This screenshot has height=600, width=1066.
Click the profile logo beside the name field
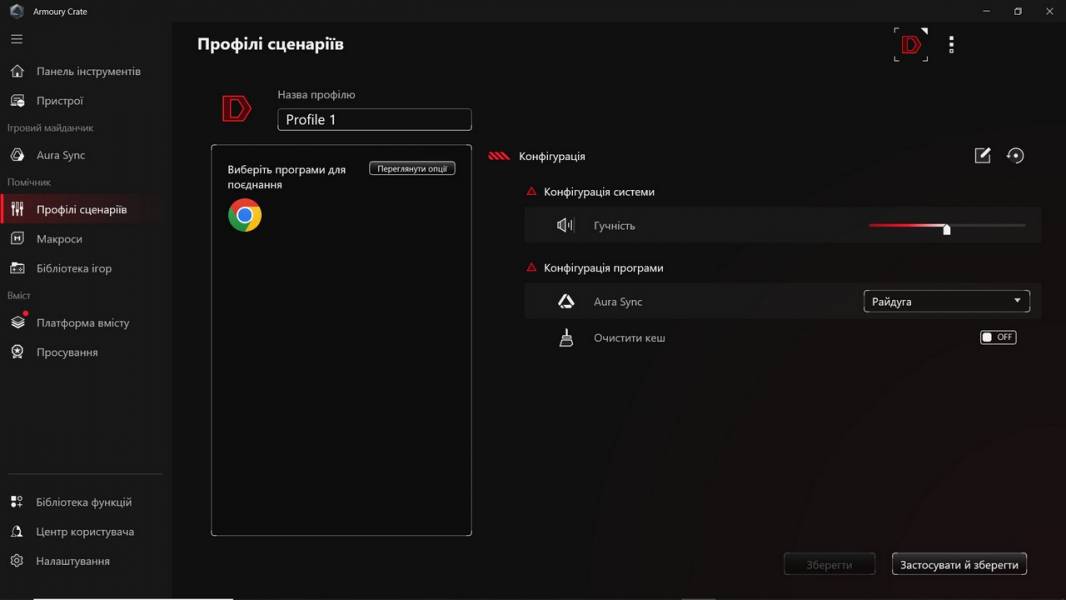point(236,109)
